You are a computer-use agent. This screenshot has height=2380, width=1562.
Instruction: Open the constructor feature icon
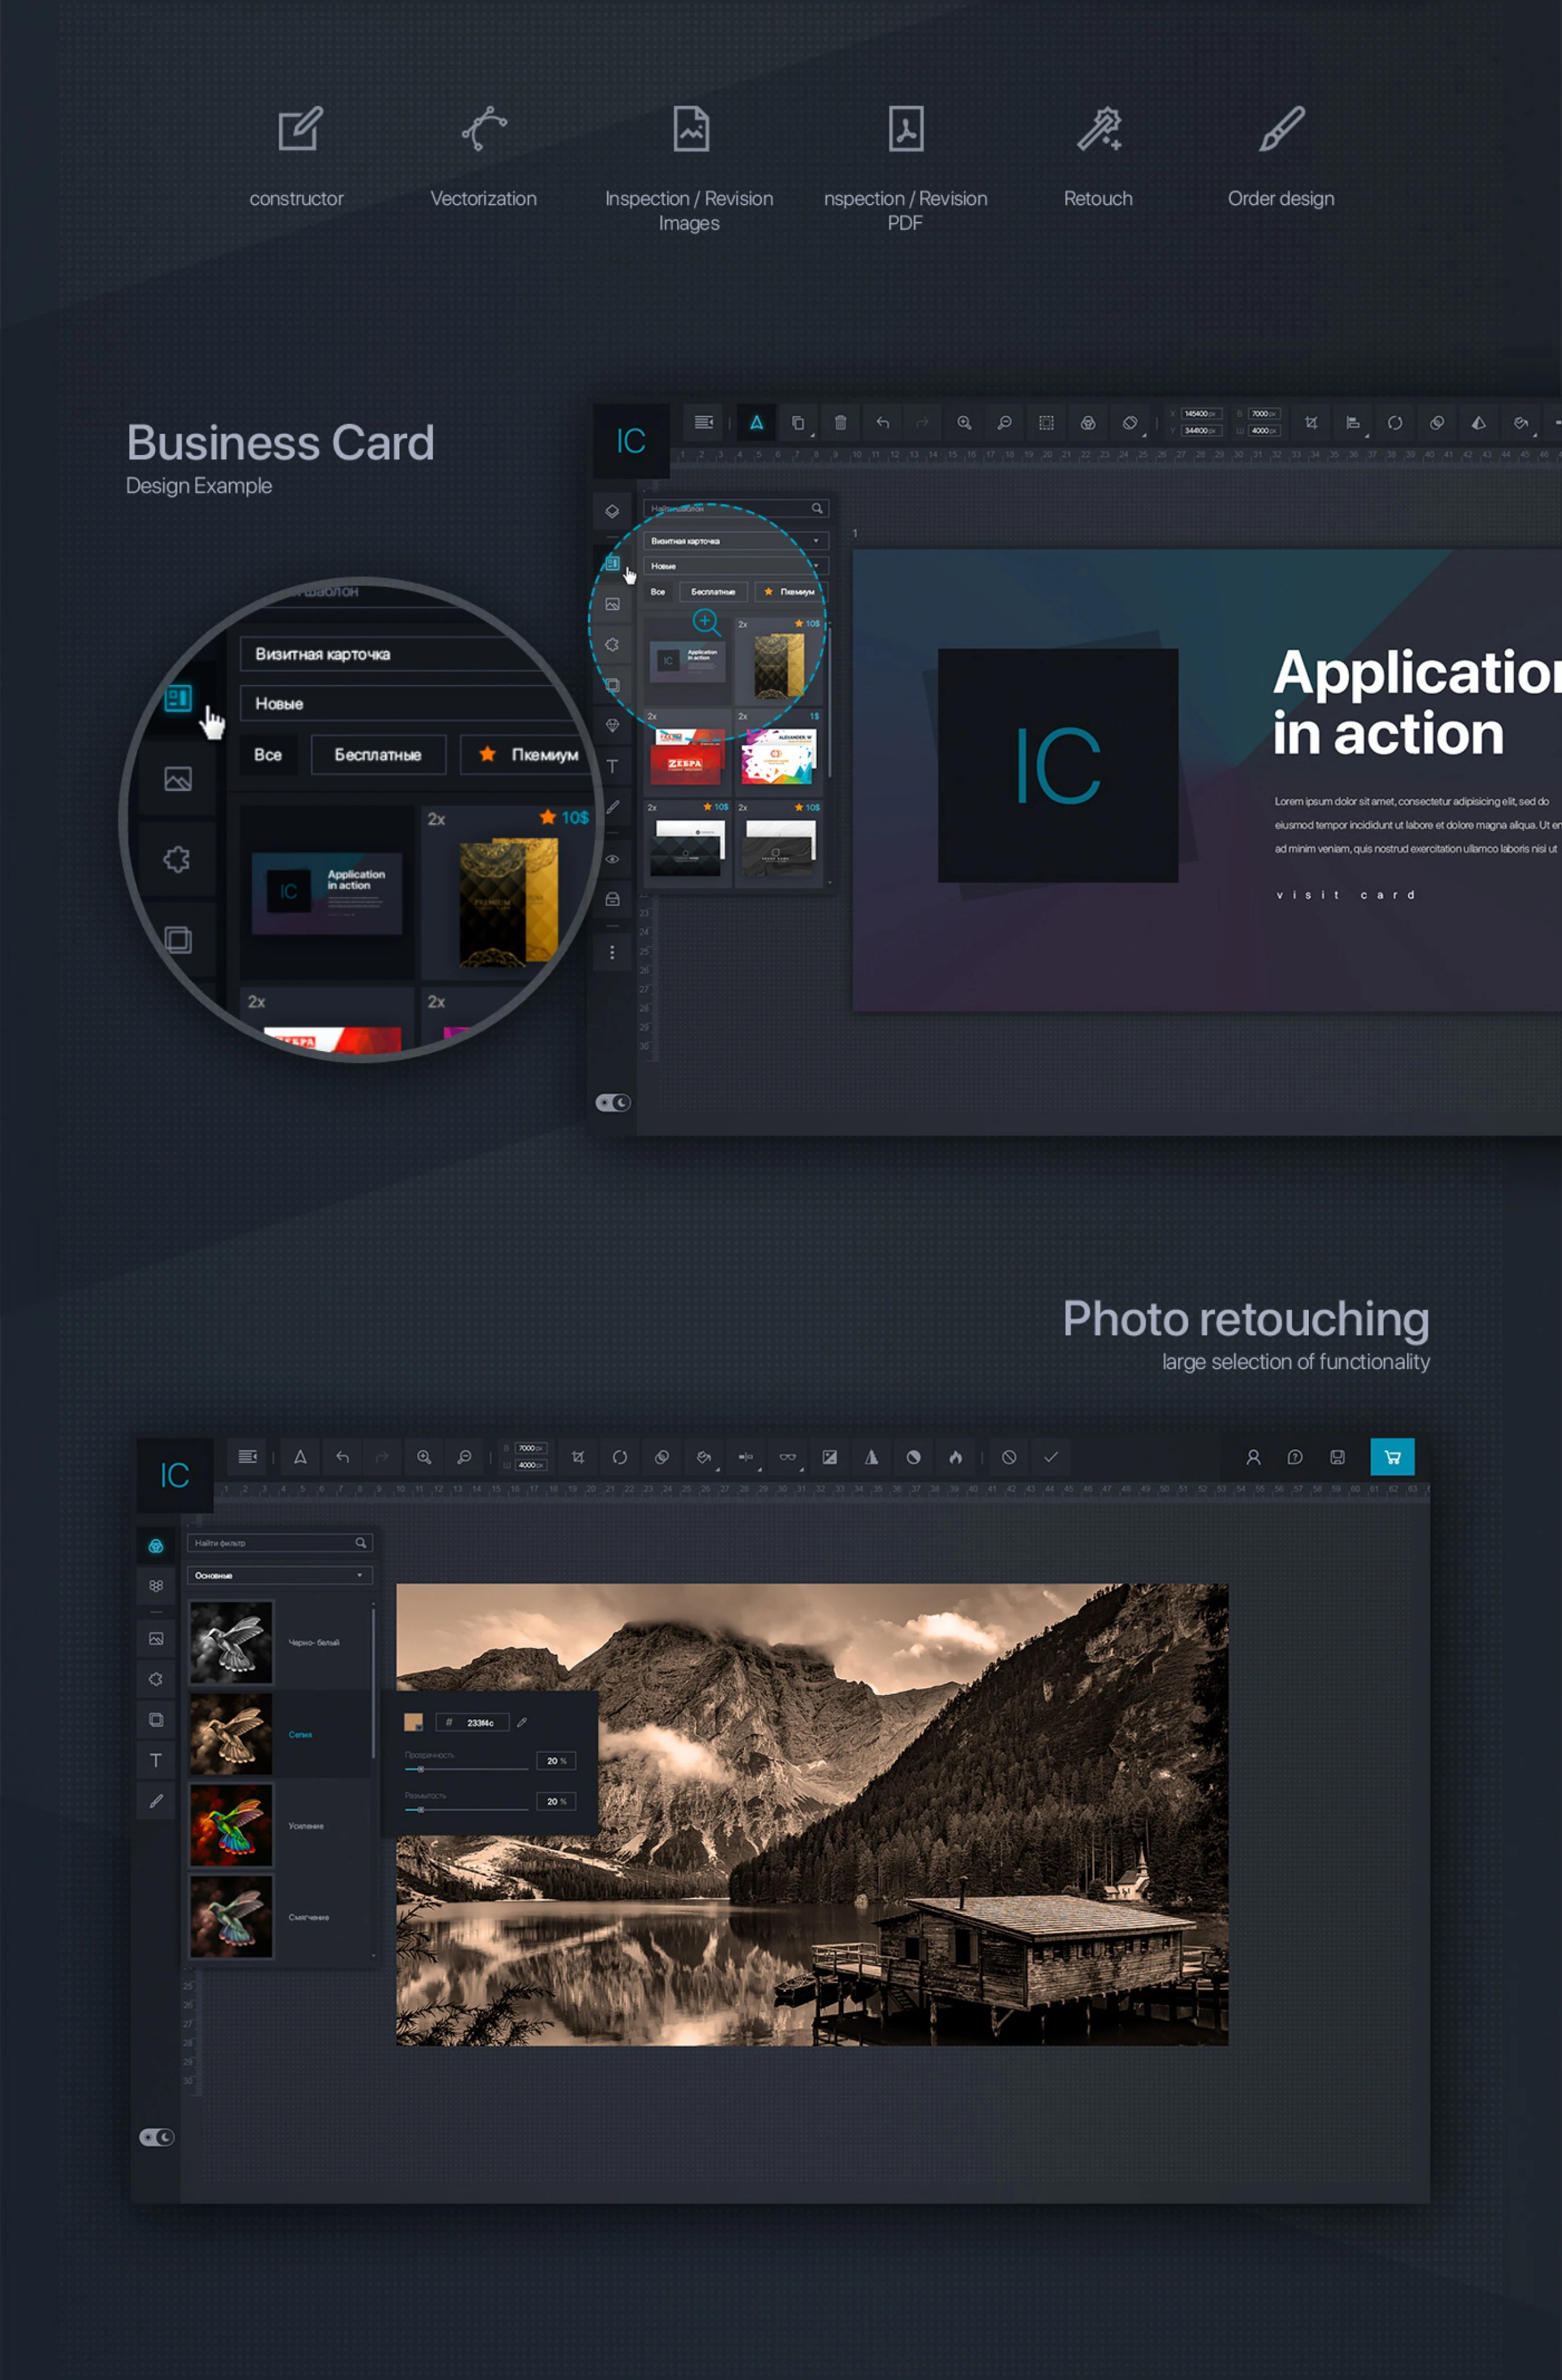300,129
